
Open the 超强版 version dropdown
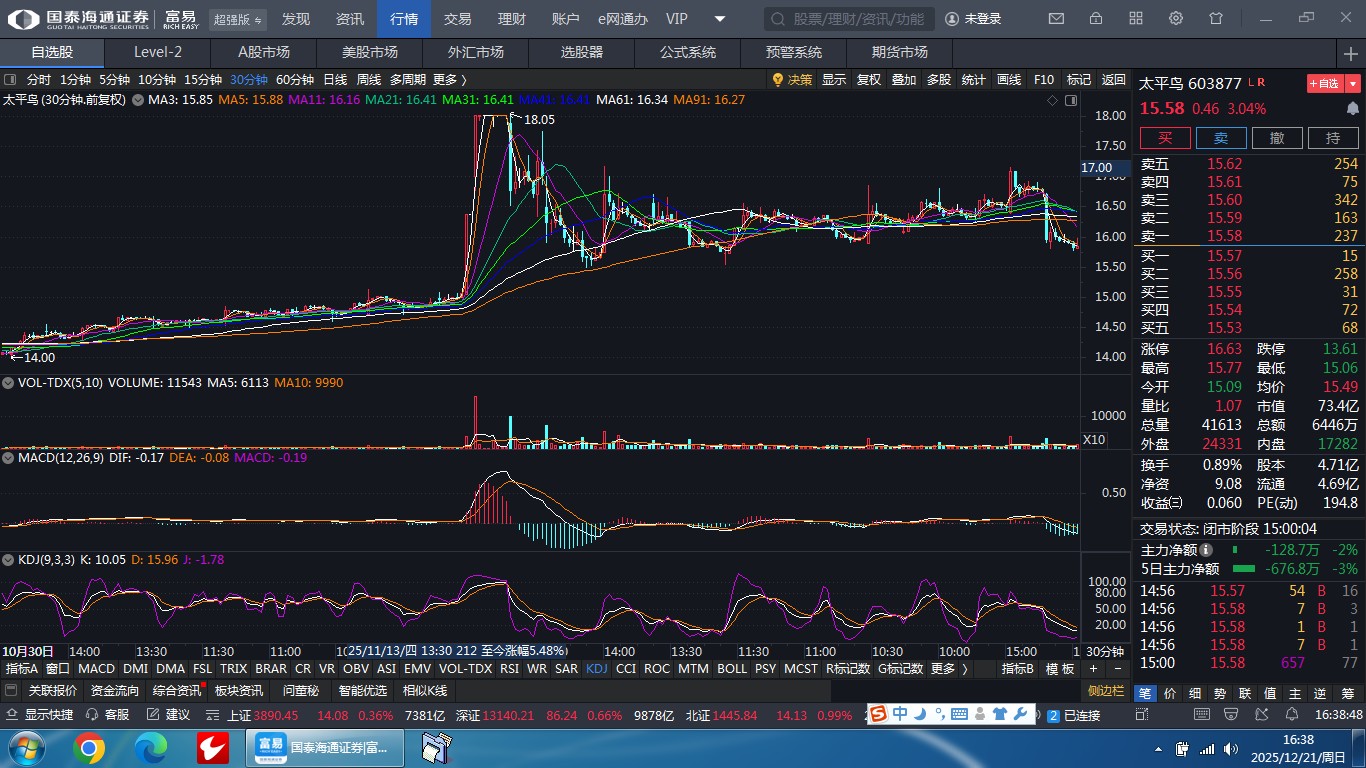click(238, 20)
